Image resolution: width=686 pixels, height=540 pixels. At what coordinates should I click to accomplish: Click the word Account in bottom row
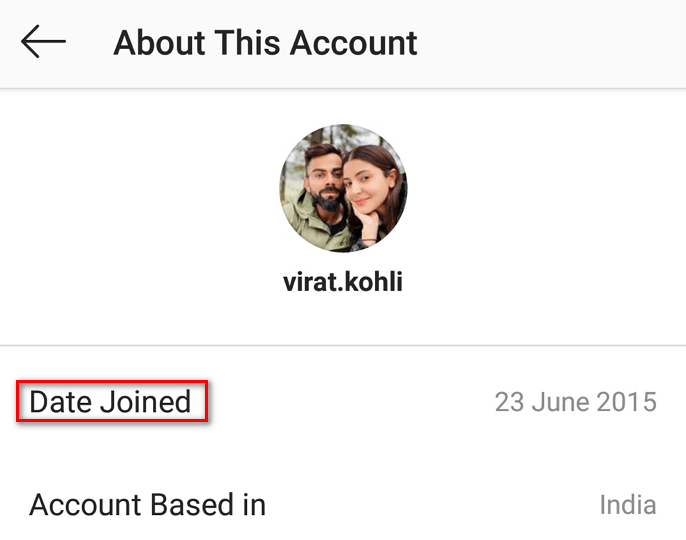86,505
